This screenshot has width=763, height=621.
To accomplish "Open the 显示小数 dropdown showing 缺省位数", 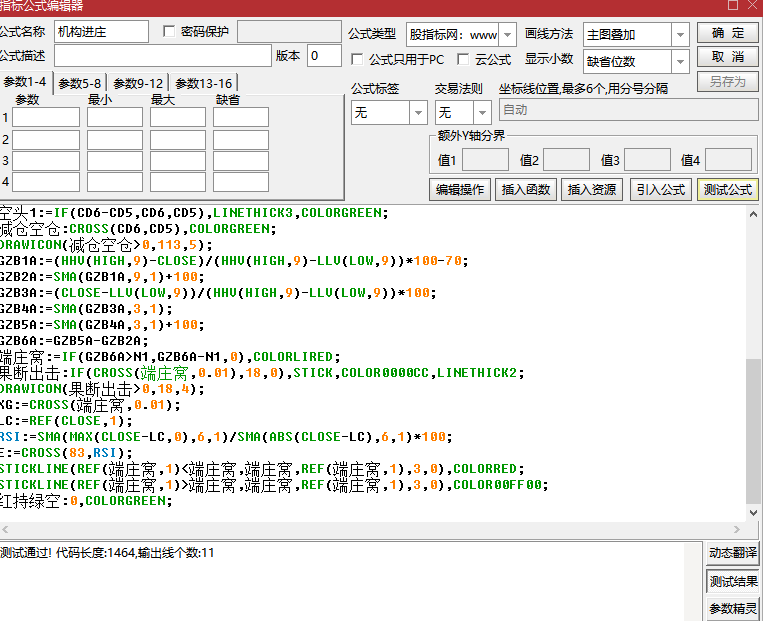I will (x=679, y=61).
